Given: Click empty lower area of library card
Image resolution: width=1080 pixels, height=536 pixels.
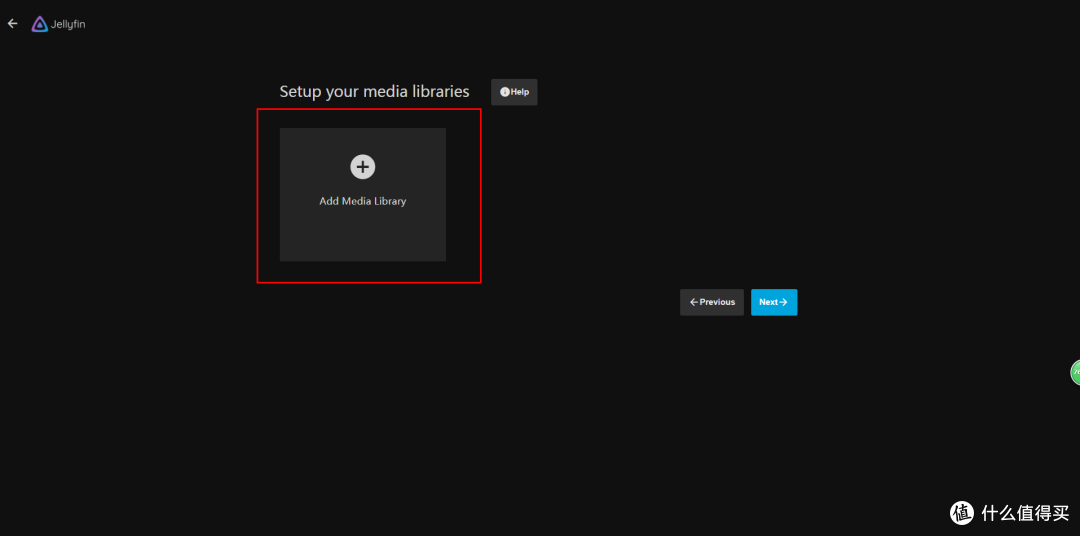Looking at the screenshot, I should [x=363, y=238].
